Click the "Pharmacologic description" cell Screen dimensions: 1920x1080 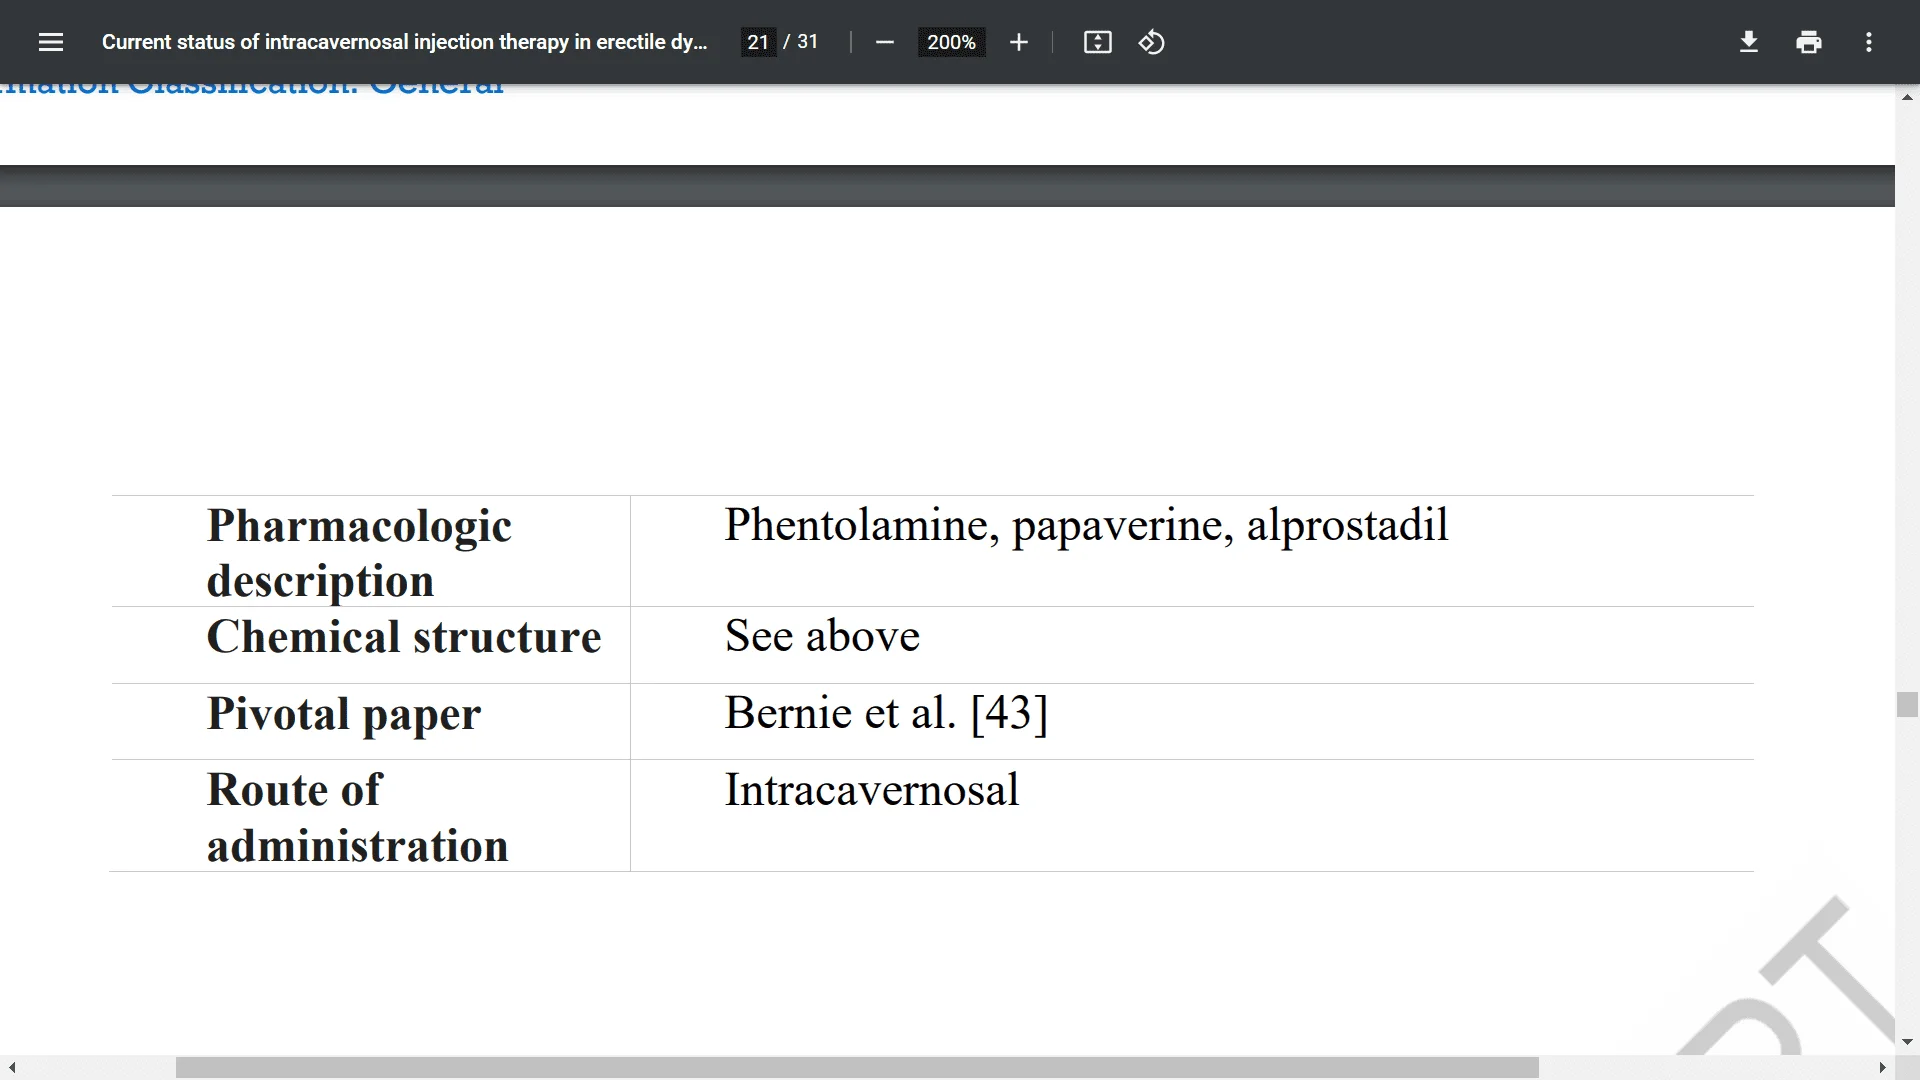[371, 551]
